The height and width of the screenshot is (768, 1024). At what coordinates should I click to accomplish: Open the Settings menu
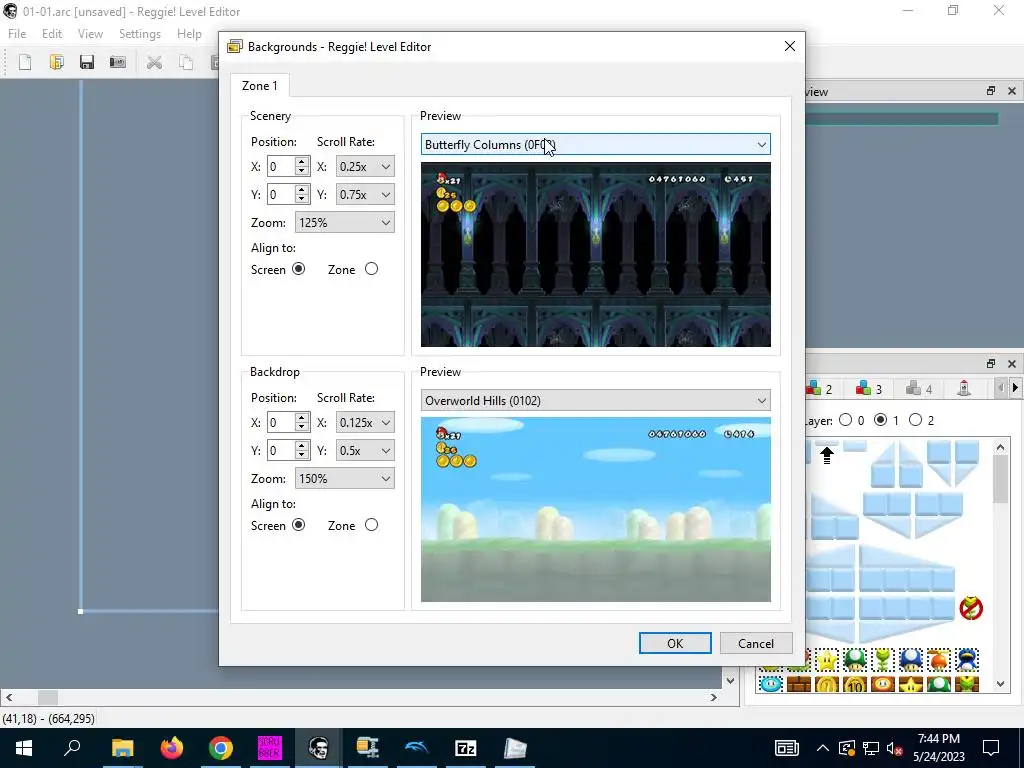pos(140,33)
